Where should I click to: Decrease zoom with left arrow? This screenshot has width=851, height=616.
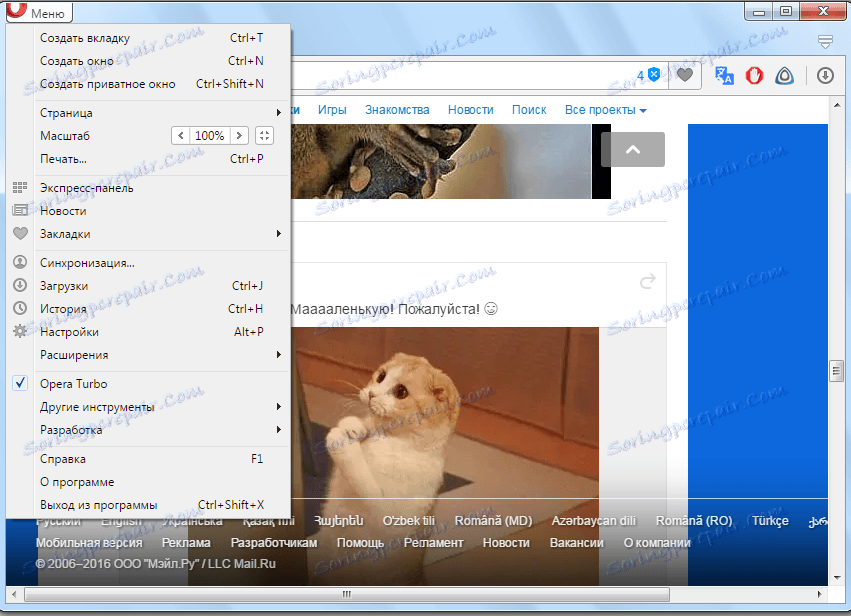[x=181, y=136]
